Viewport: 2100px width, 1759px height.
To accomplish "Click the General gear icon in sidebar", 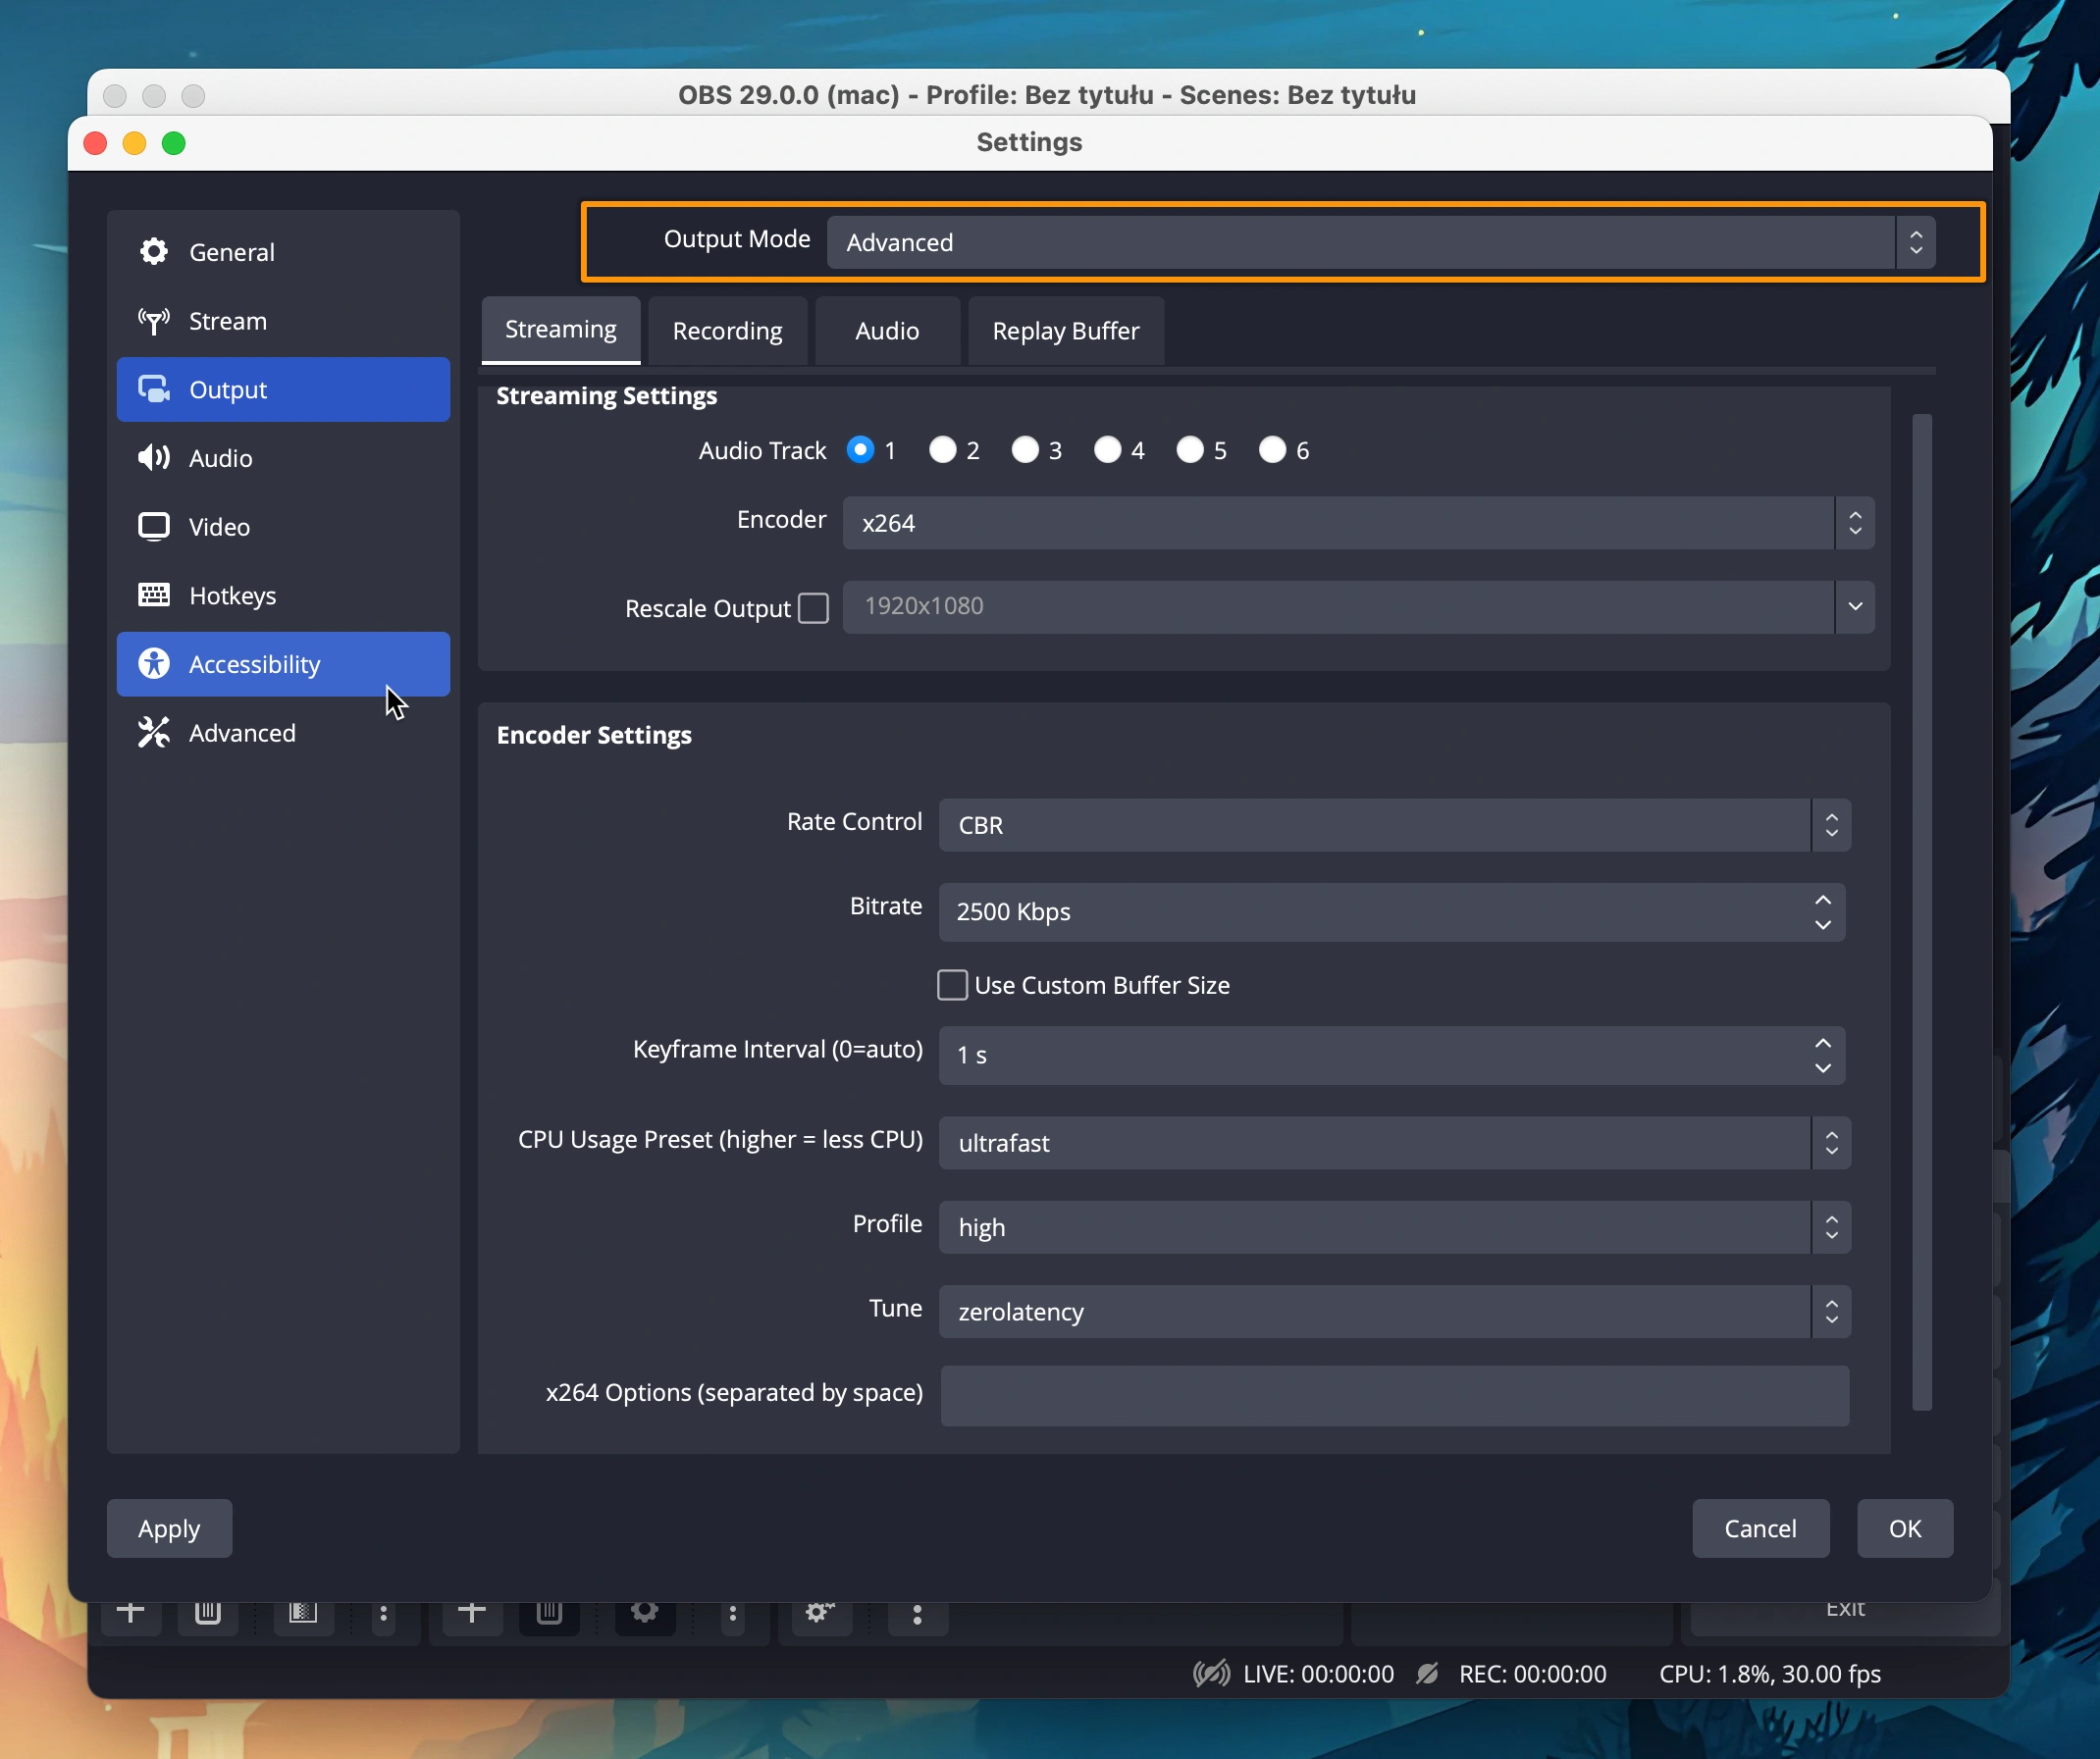I will (x=153, y=252).
